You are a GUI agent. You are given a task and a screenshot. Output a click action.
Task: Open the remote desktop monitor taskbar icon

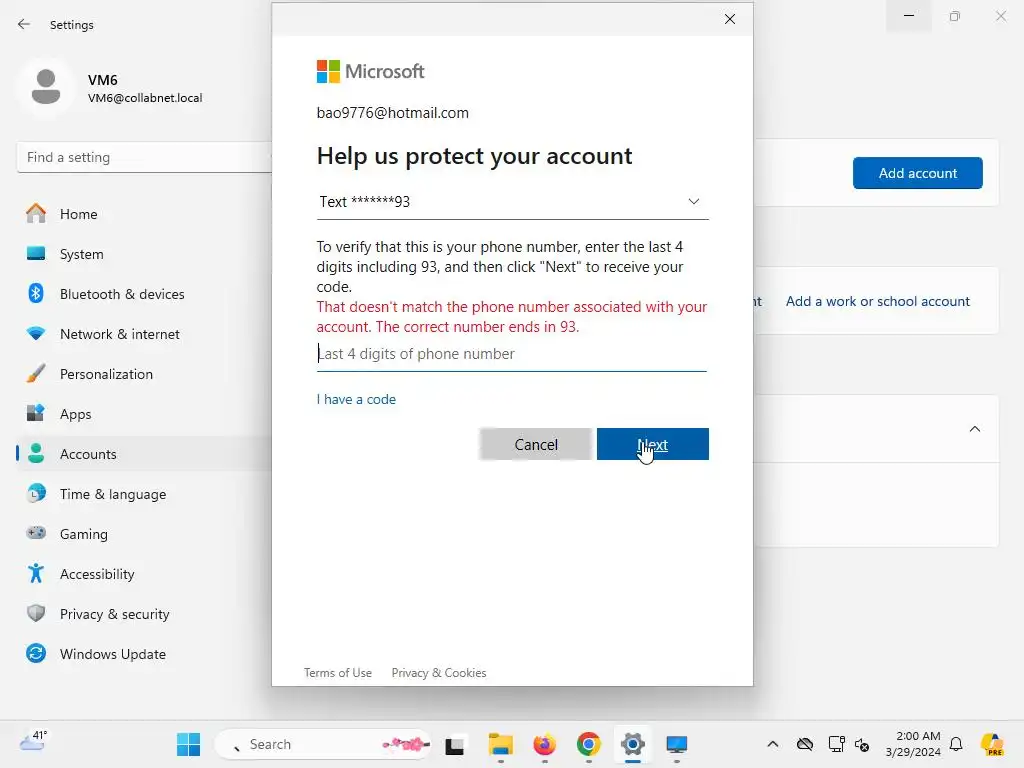[x=677, y=744]
